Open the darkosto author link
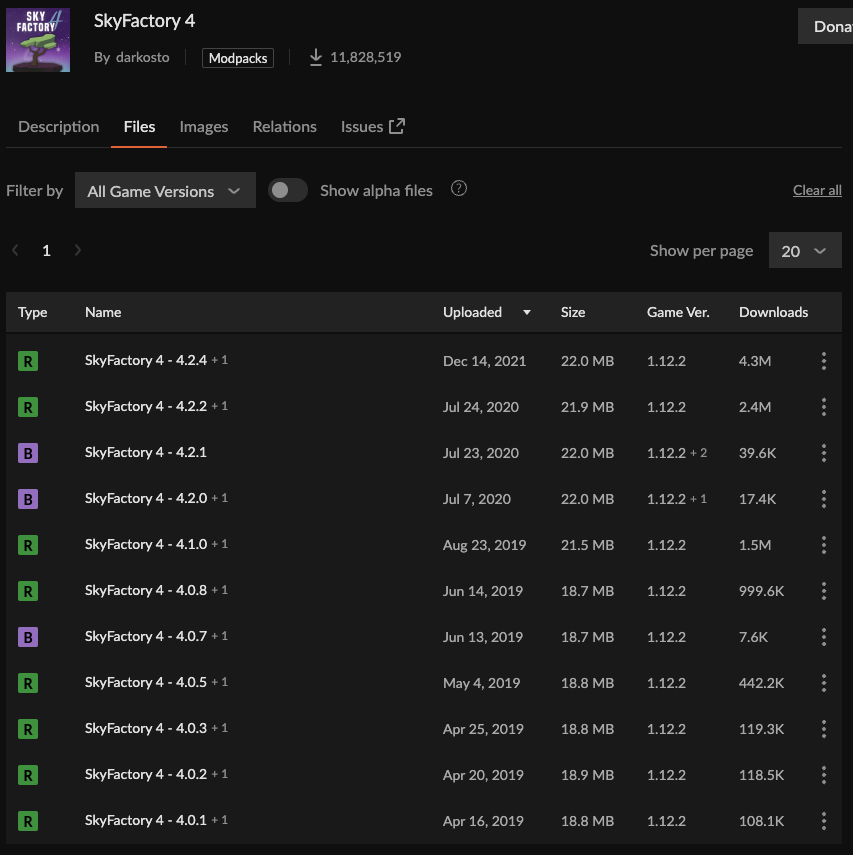The image size is (853, 855). pyautogui.click(x=142, y=57)
